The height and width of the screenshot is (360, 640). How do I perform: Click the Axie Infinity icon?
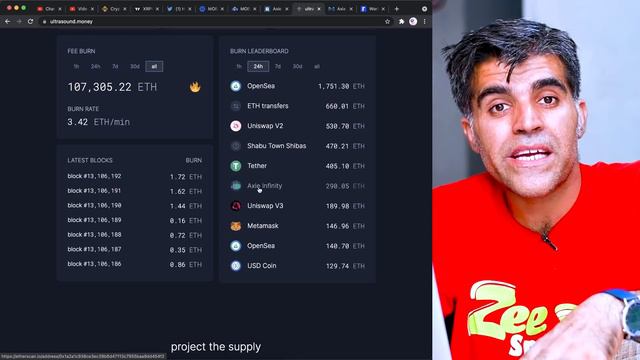point(236,186)
